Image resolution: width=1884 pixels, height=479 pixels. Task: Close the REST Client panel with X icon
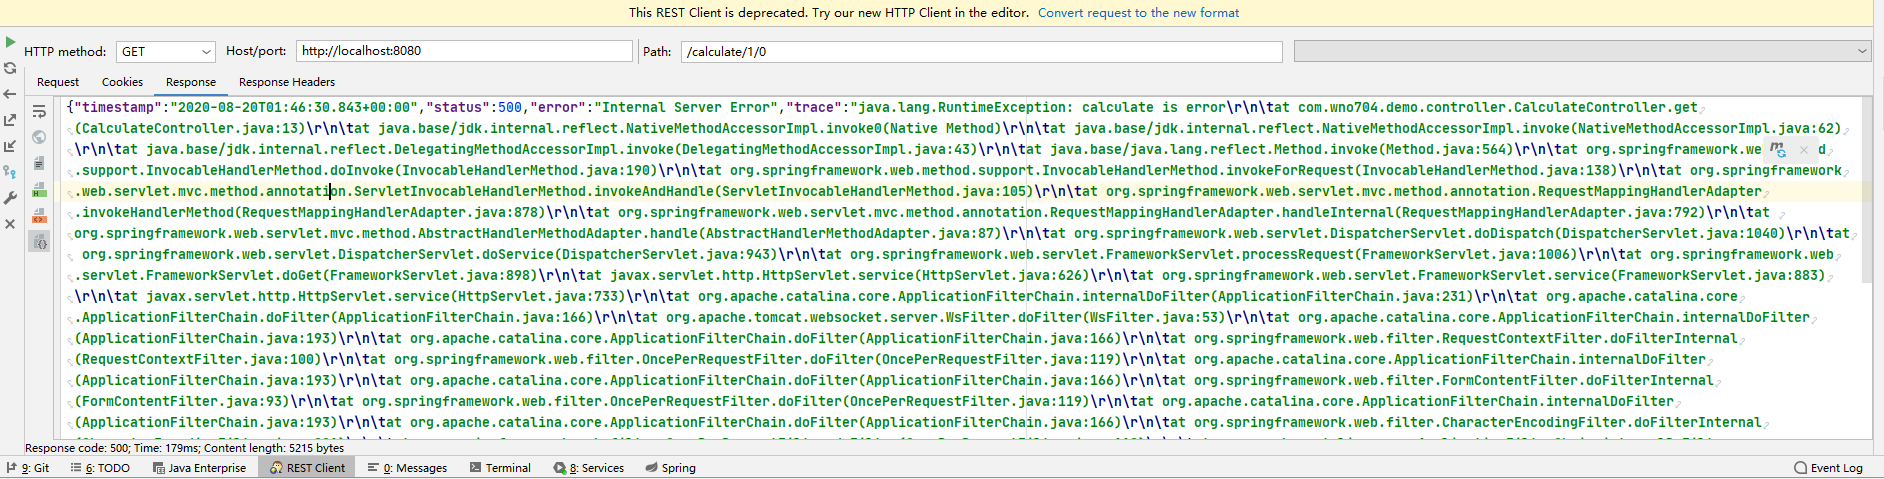click(x=10, y=224)
